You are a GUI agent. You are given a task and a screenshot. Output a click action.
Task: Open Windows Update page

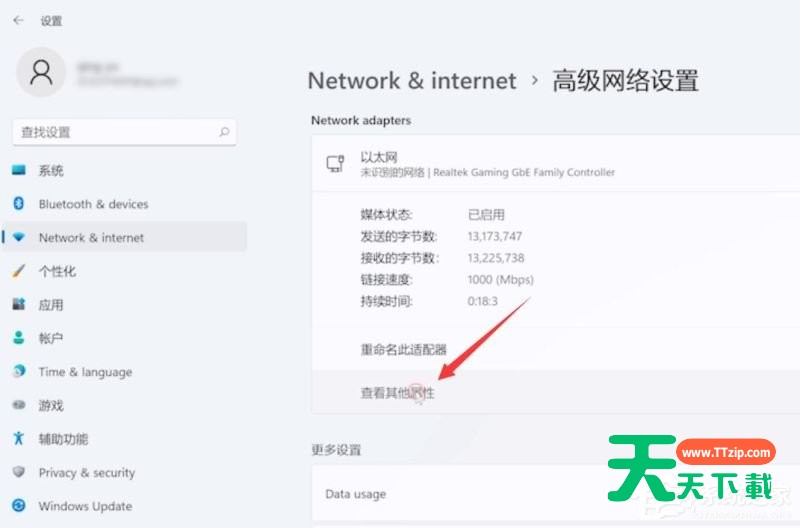point(124,506)
